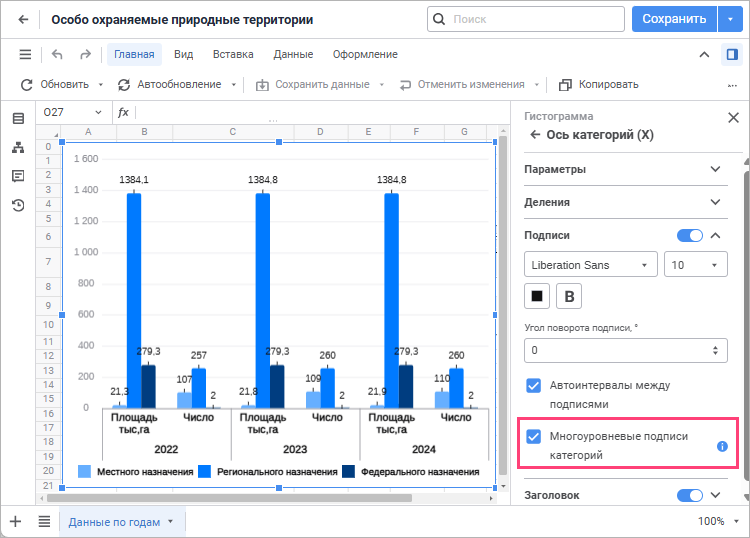
Task: Click the undo arrow icon
Action: [x=57, y=55]
